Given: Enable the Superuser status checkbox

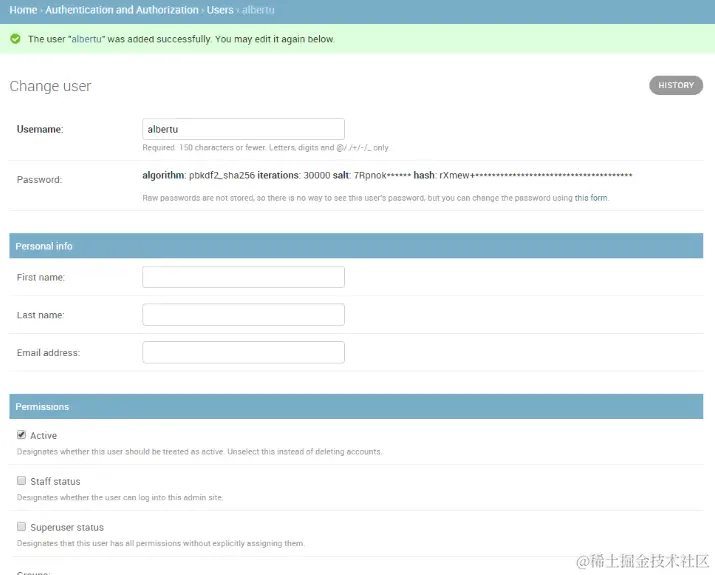Looking at the screenshot, I should coord(21,527).
